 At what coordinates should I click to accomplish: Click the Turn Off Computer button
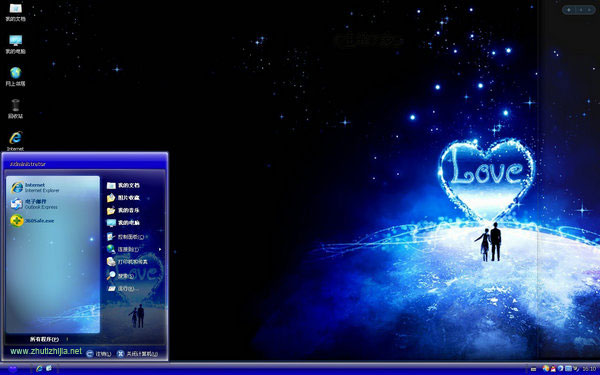pyautogui.click(x=137, y=354)
